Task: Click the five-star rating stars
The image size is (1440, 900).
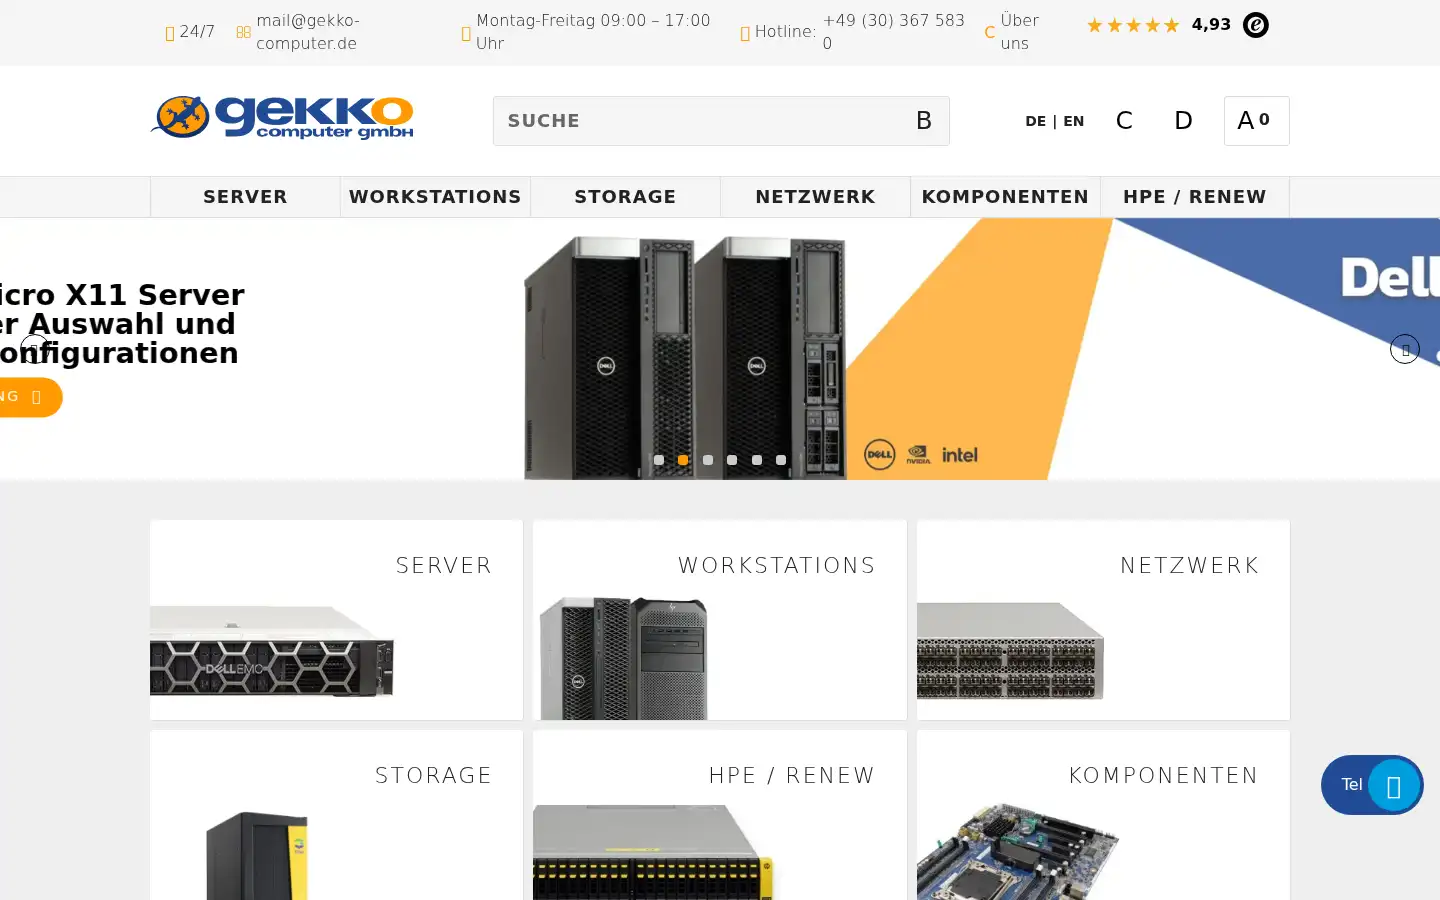Action: [x=1133, y=25]
